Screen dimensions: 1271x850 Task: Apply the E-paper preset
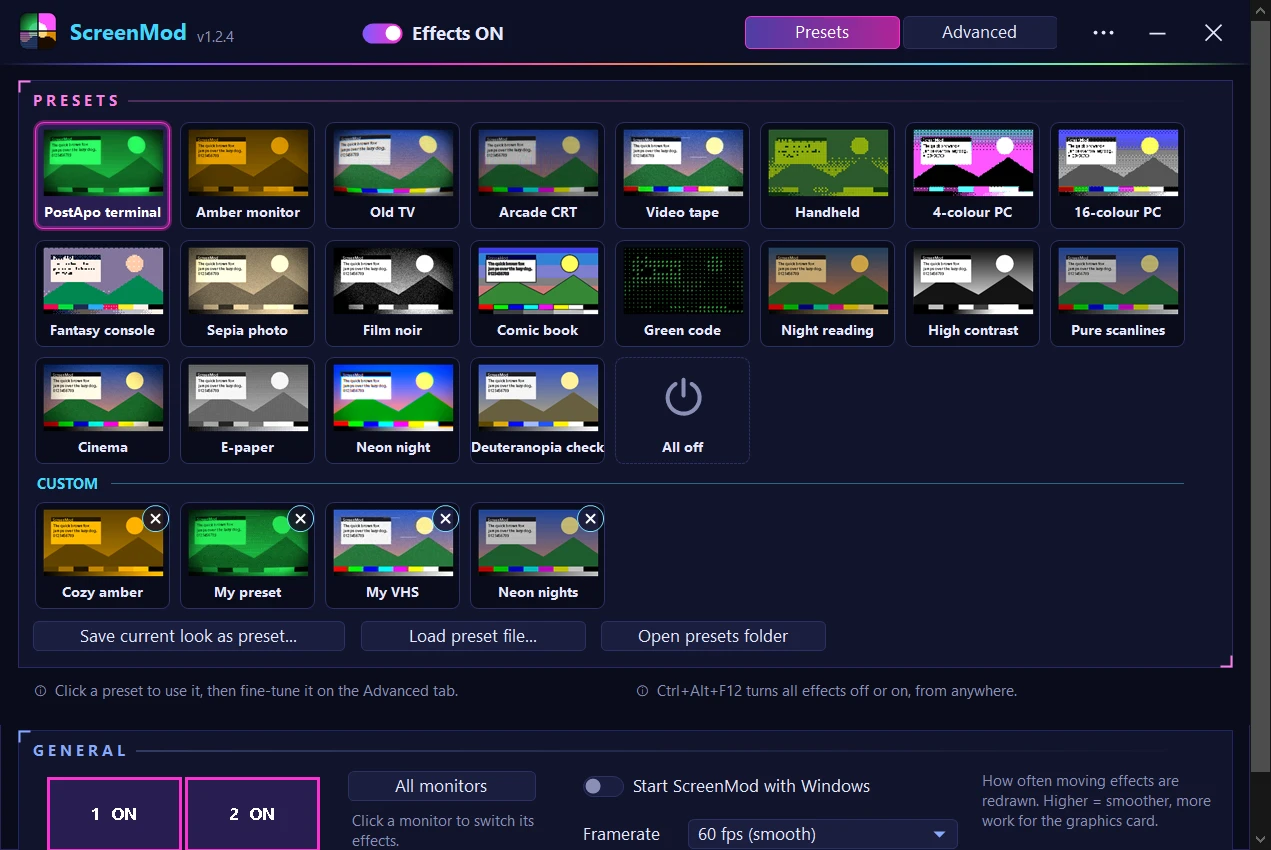point(248,411)
